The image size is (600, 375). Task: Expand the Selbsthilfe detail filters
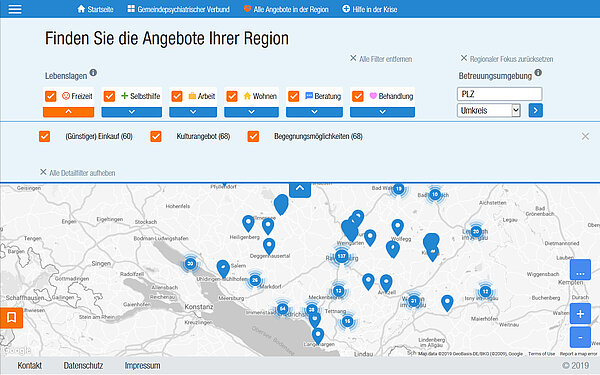[x=132, y=112]
